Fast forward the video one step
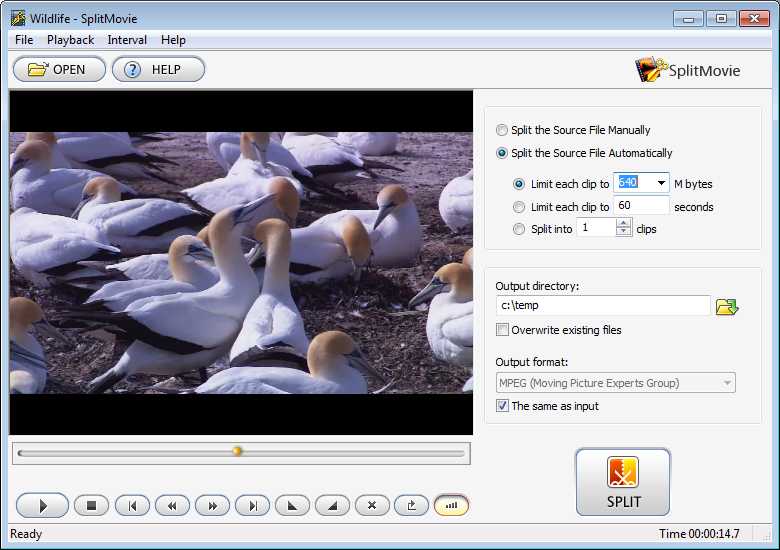This screenshot has width=780, height=550. [212, 506]
